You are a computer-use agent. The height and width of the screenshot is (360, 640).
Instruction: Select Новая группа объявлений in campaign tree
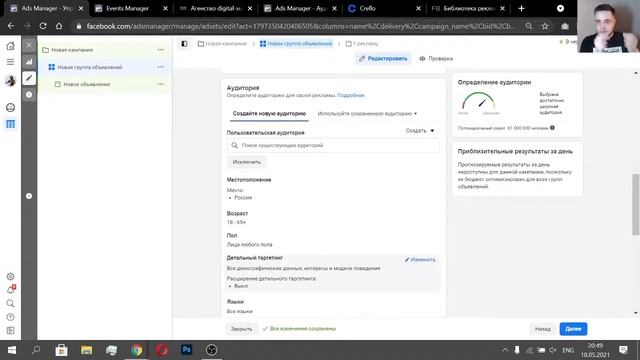(x=90, y=67)
